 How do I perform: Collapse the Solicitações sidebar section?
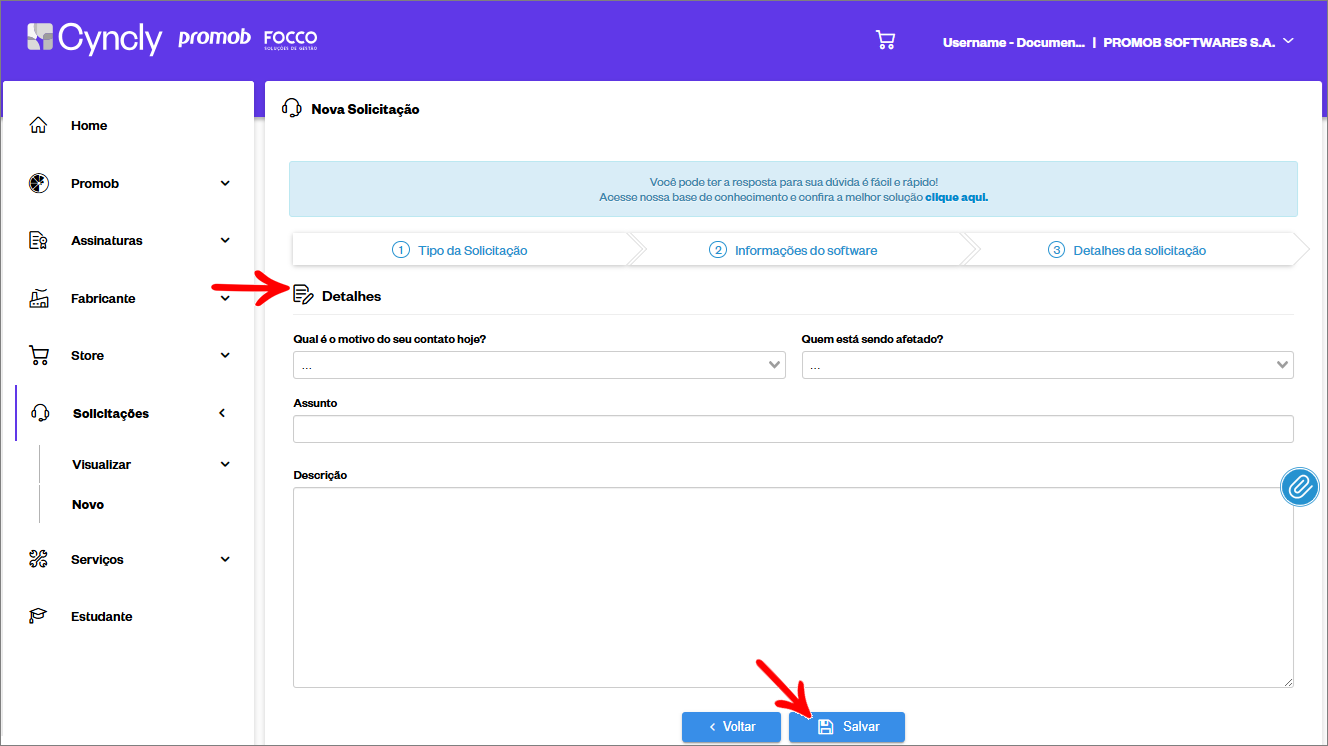(x=222, y=413)
